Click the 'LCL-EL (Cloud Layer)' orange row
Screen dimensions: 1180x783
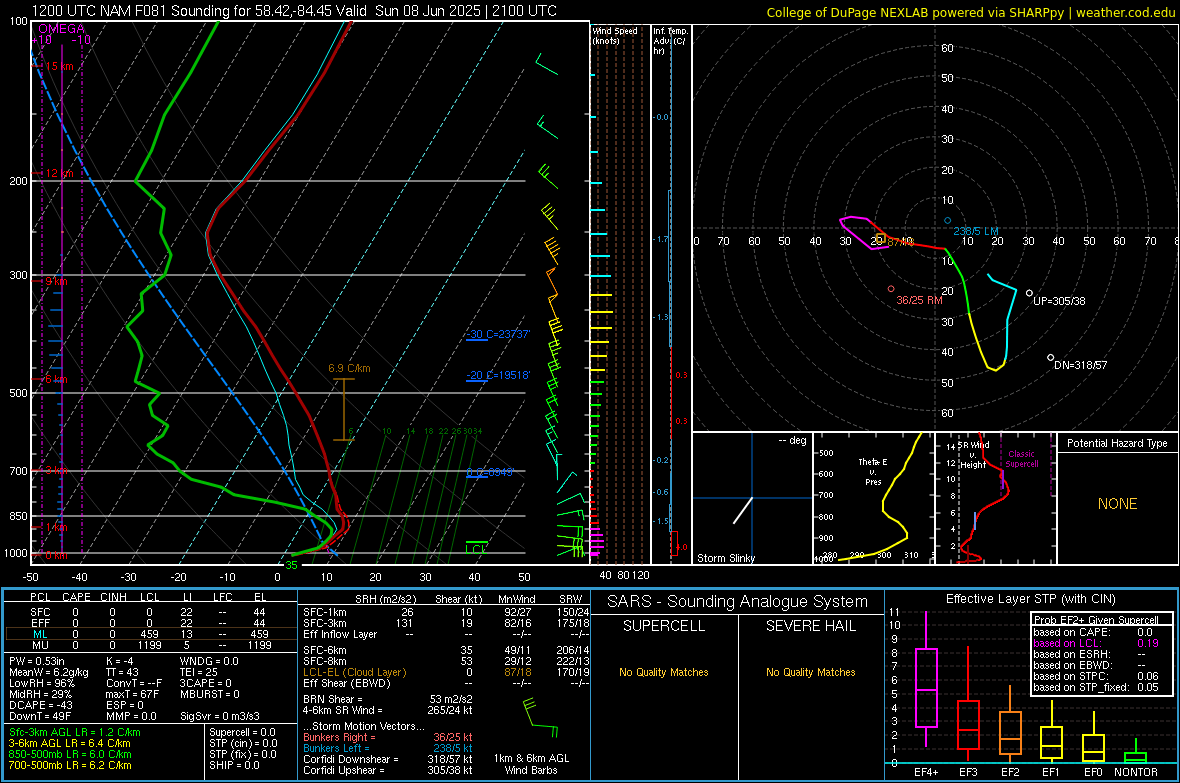click(x=354, y=672)
